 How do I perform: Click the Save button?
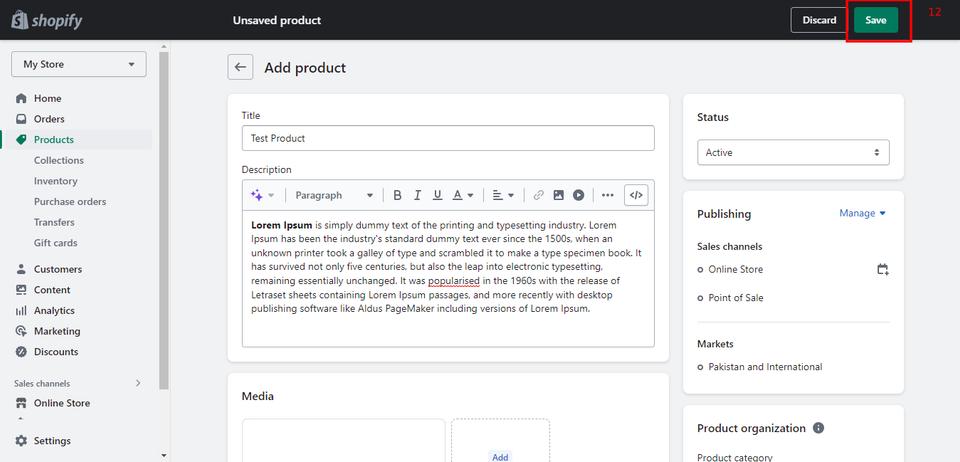coord(876,20)
